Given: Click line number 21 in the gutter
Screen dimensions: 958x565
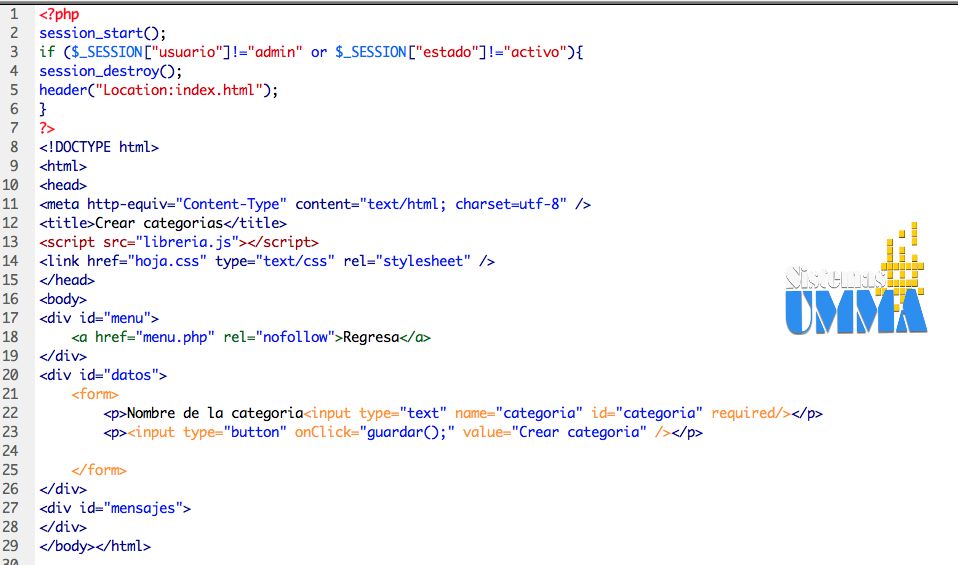Looking at the screenshot, I should click(11, 394).
